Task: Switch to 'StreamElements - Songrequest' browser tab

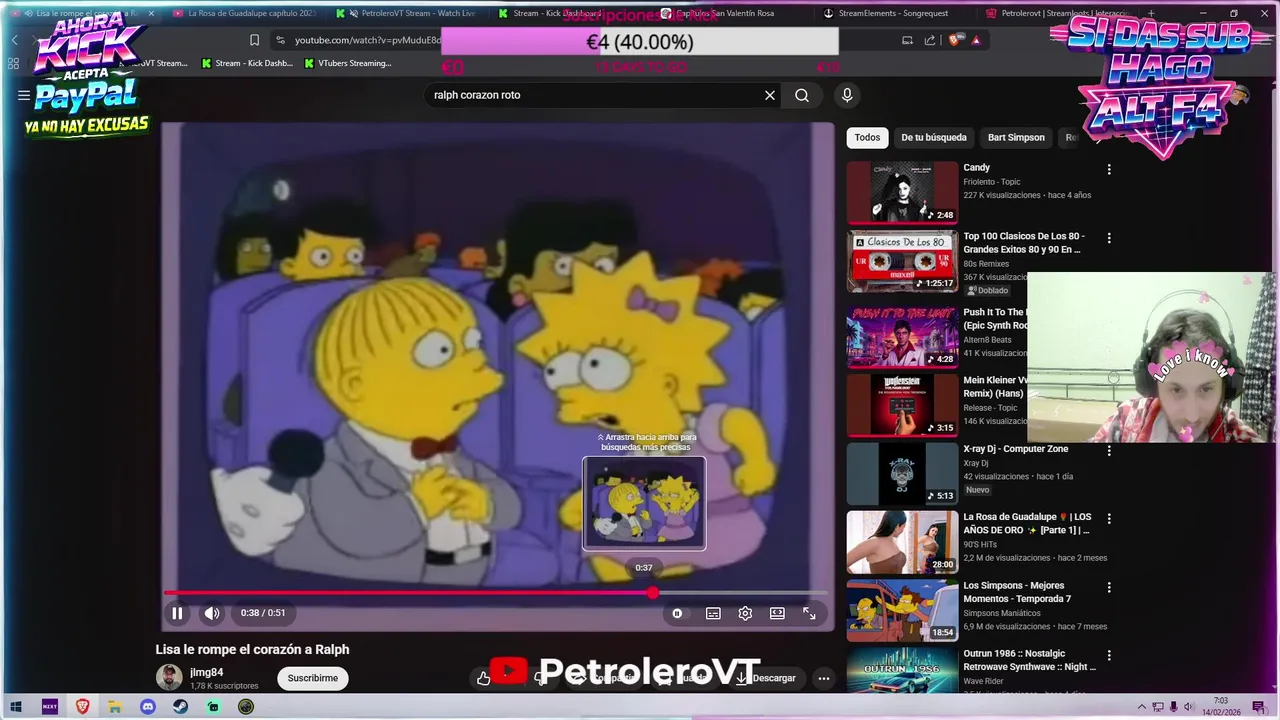Action: tap(893, 13)
